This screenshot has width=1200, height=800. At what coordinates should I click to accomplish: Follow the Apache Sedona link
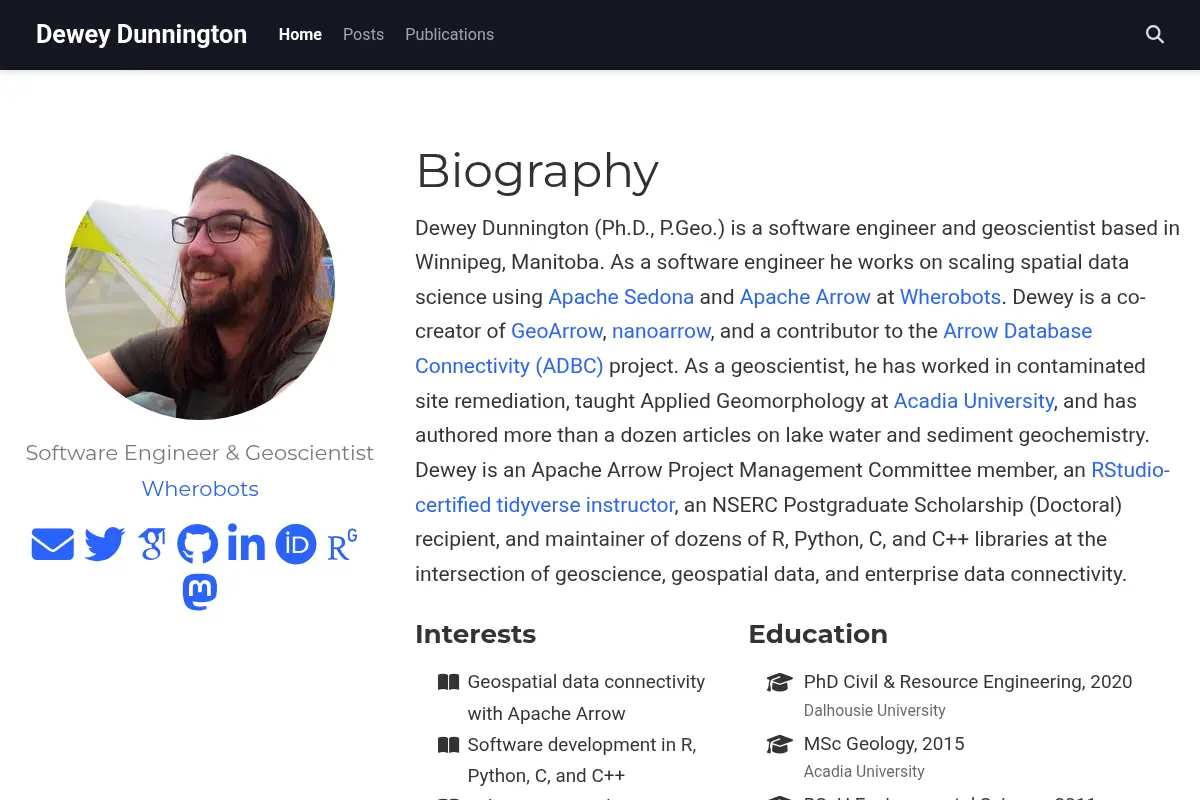click(621, 297)
